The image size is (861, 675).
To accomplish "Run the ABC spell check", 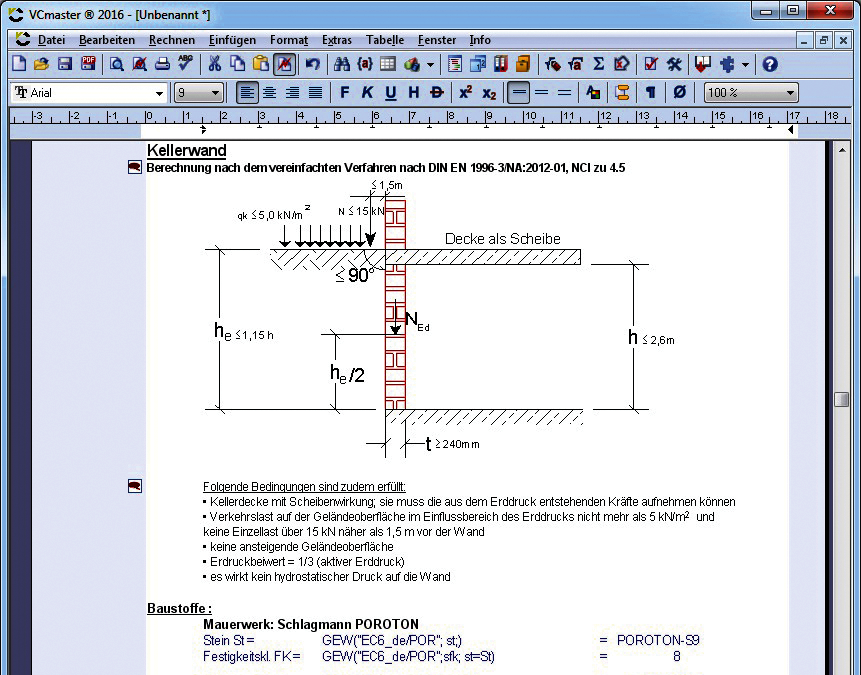I will tap(186, 63).
